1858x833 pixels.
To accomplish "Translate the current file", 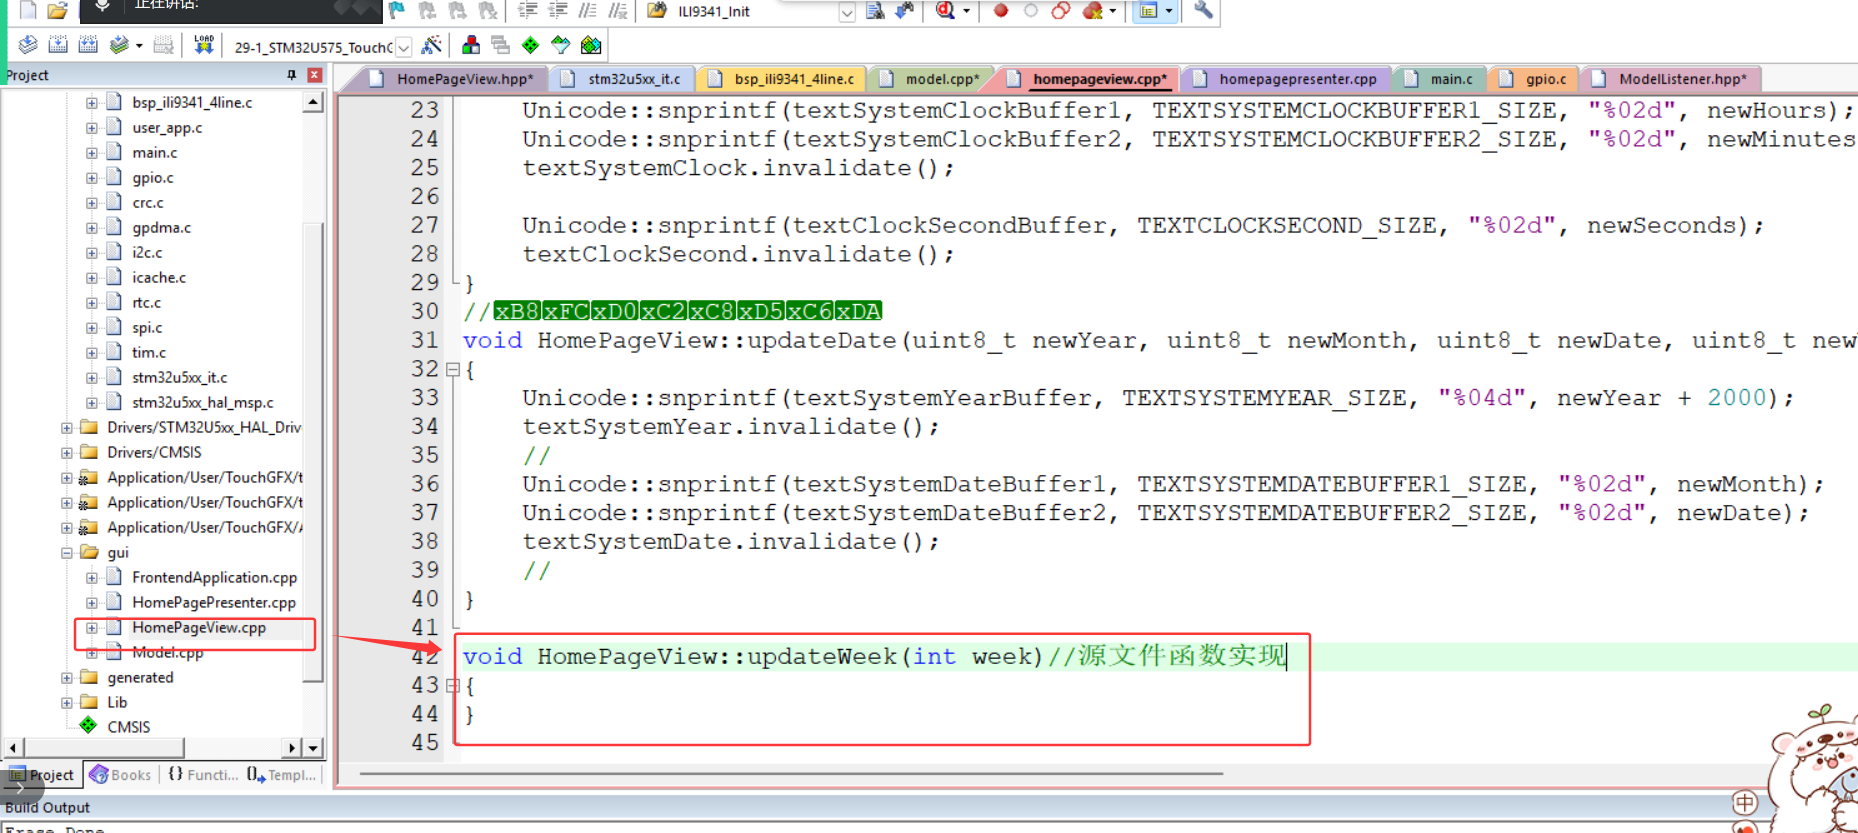I will [x=28, y=45].
